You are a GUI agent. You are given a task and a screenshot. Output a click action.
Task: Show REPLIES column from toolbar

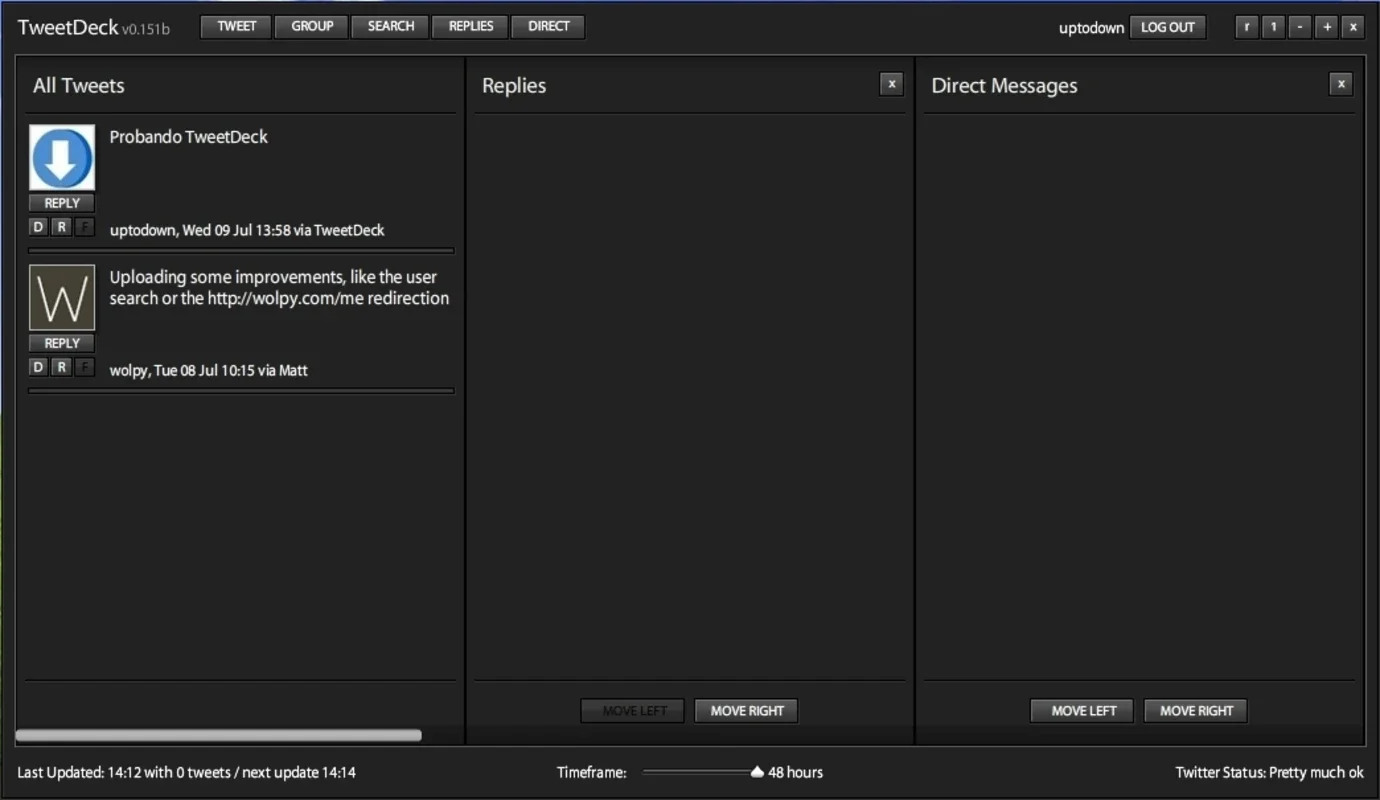tap(470, 27)
